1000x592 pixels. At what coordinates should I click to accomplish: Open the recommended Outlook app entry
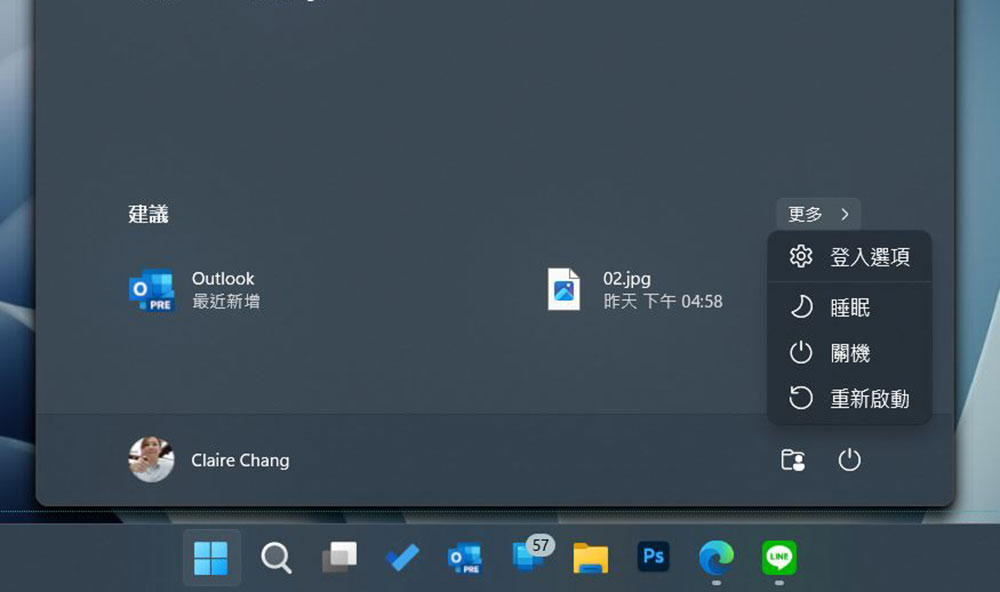click(x=195, y=290)
